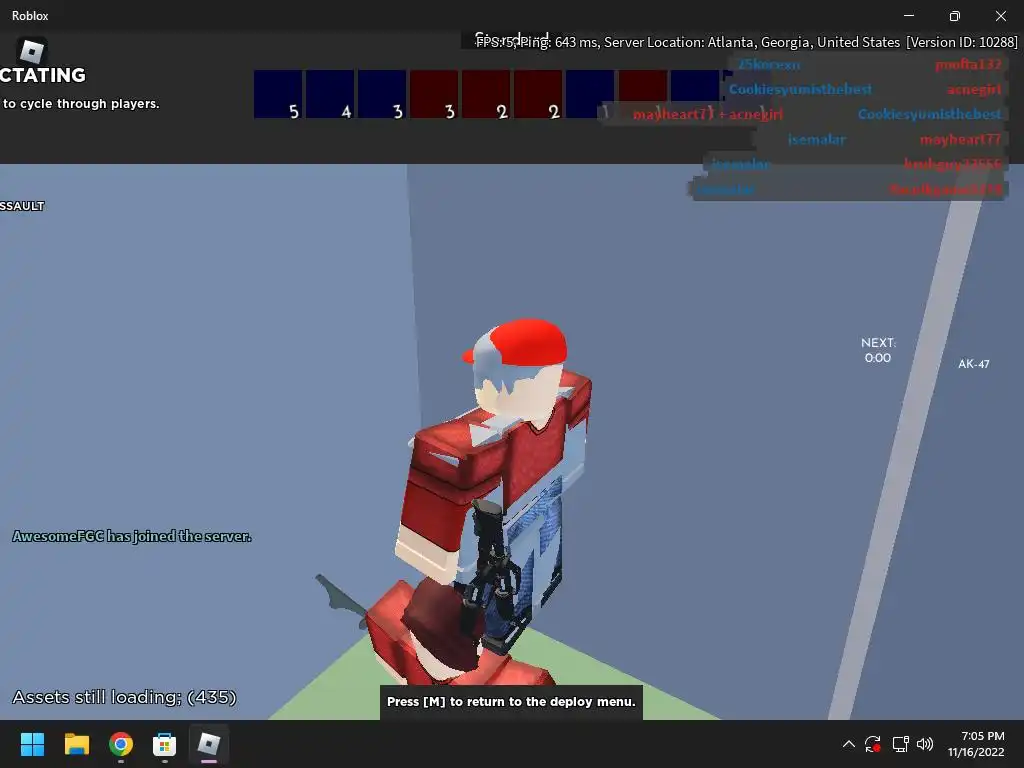This screenshot has width=1024, height=768.
Task: Click the FPS and ping status text
Action: 746,42
